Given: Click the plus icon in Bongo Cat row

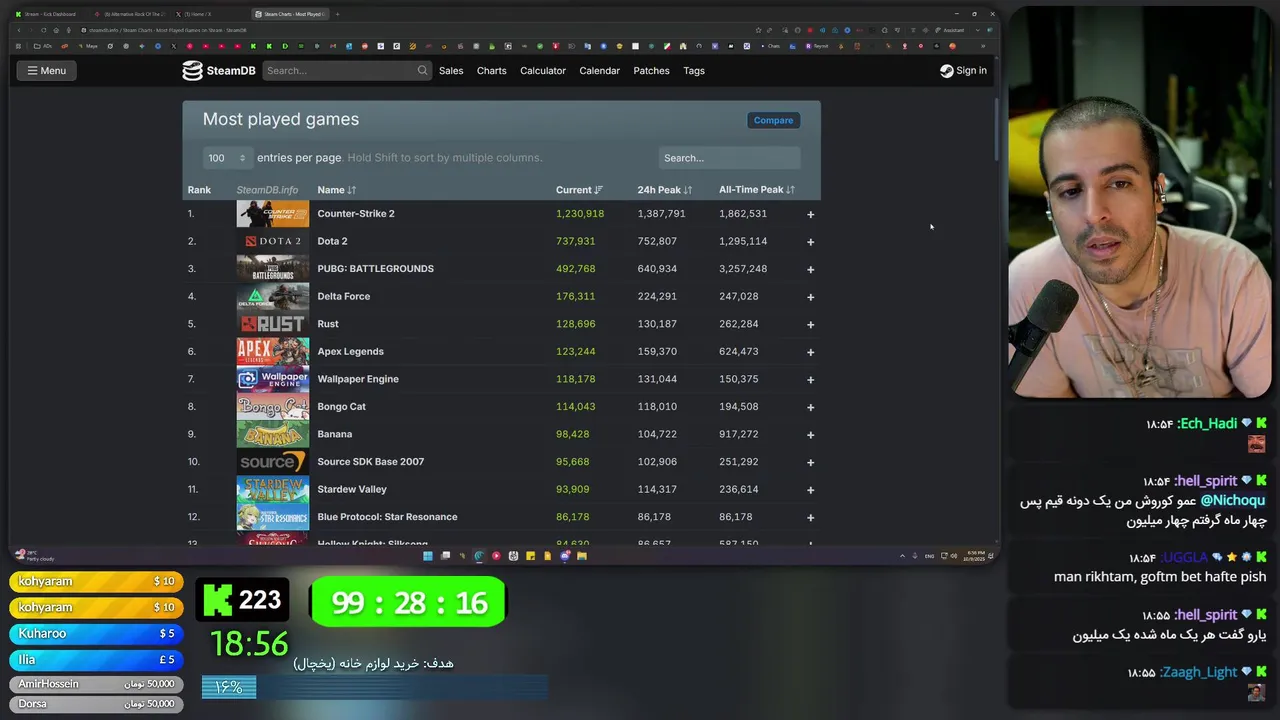Looking at the screenshot, I should click(x=810, y=407).
